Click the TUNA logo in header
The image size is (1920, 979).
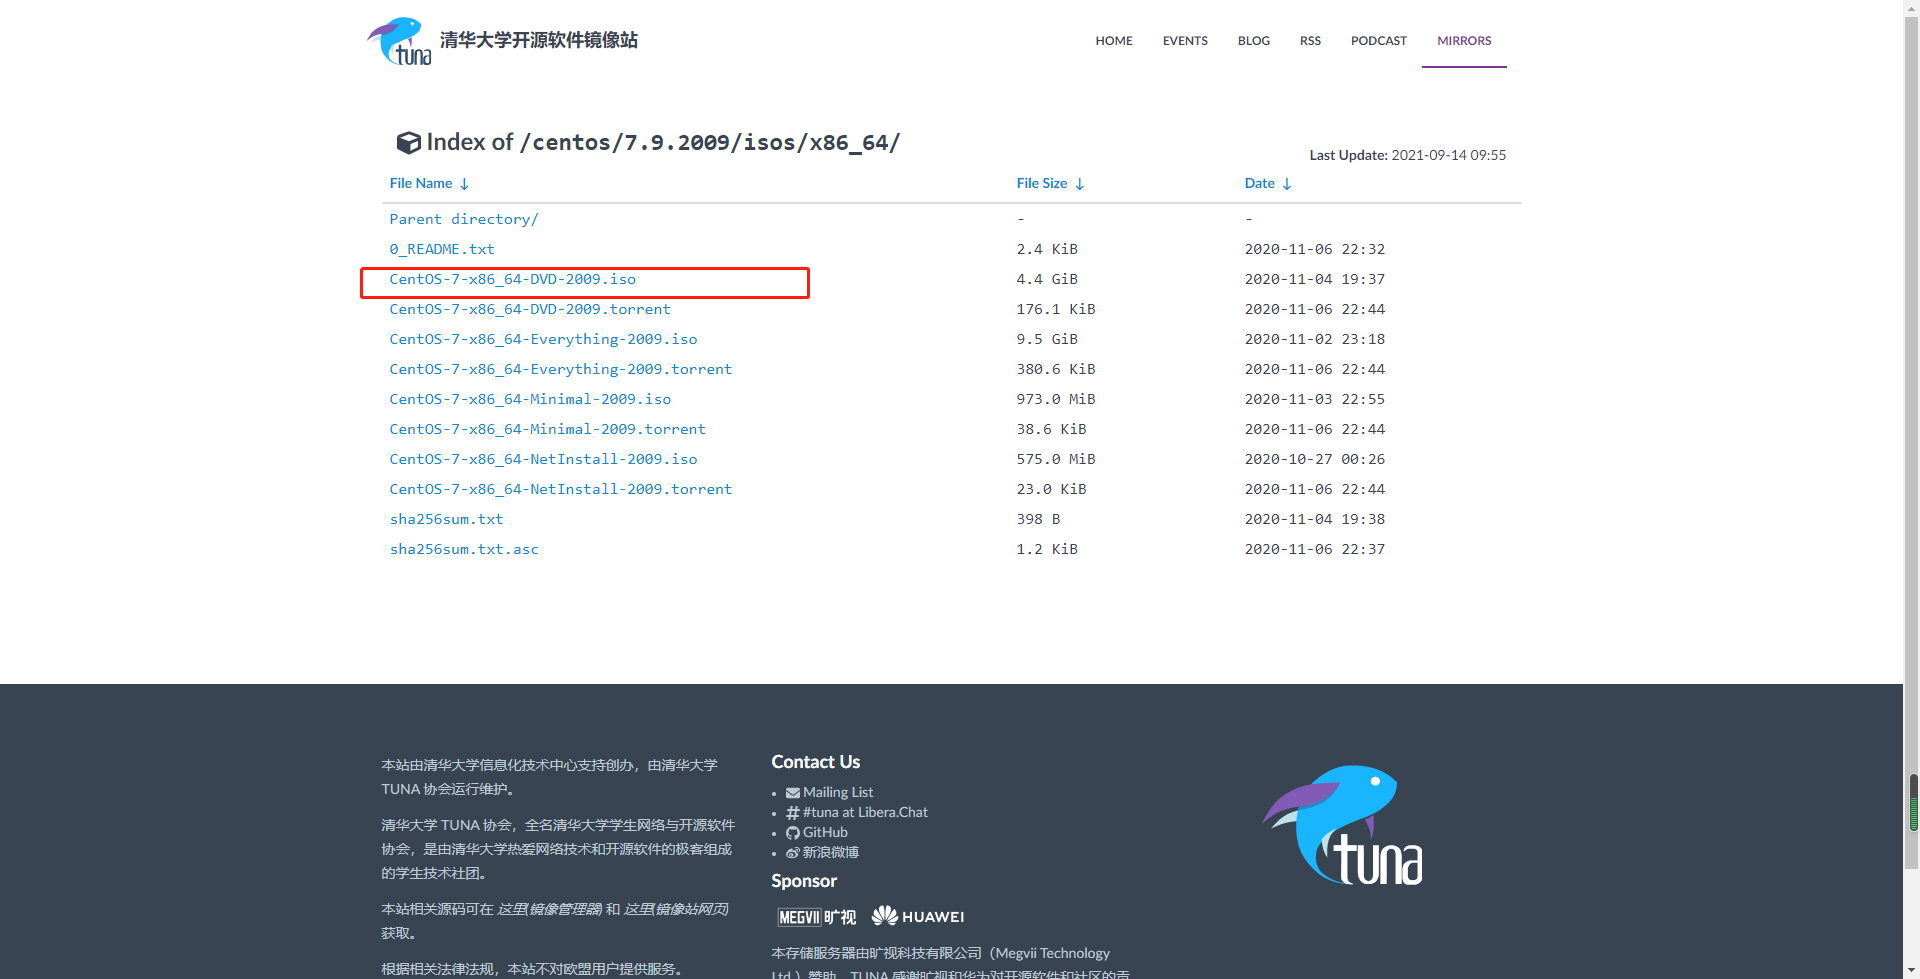pyautogui.click(x=400, y=41)
